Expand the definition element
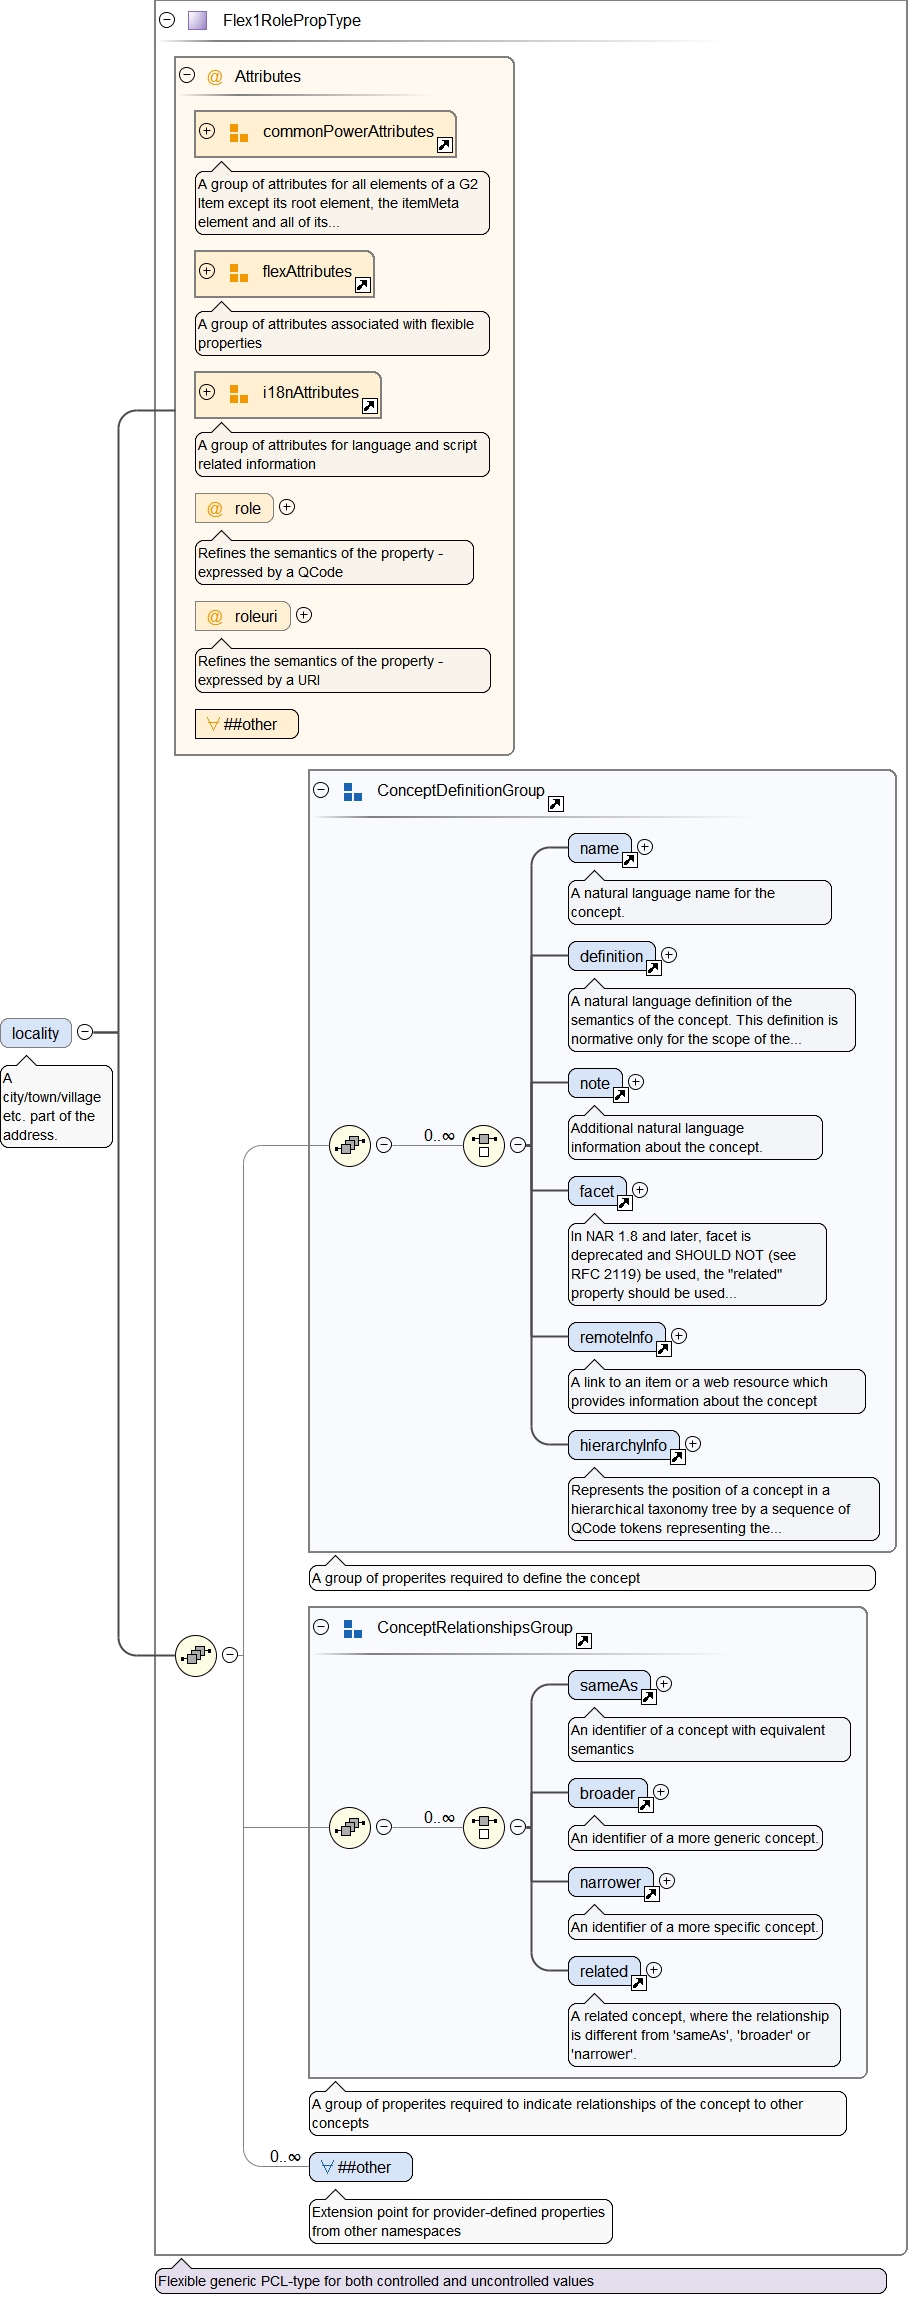Image resolution: width=909 pixels, height=2297 pixels. (x=669, y=955)
